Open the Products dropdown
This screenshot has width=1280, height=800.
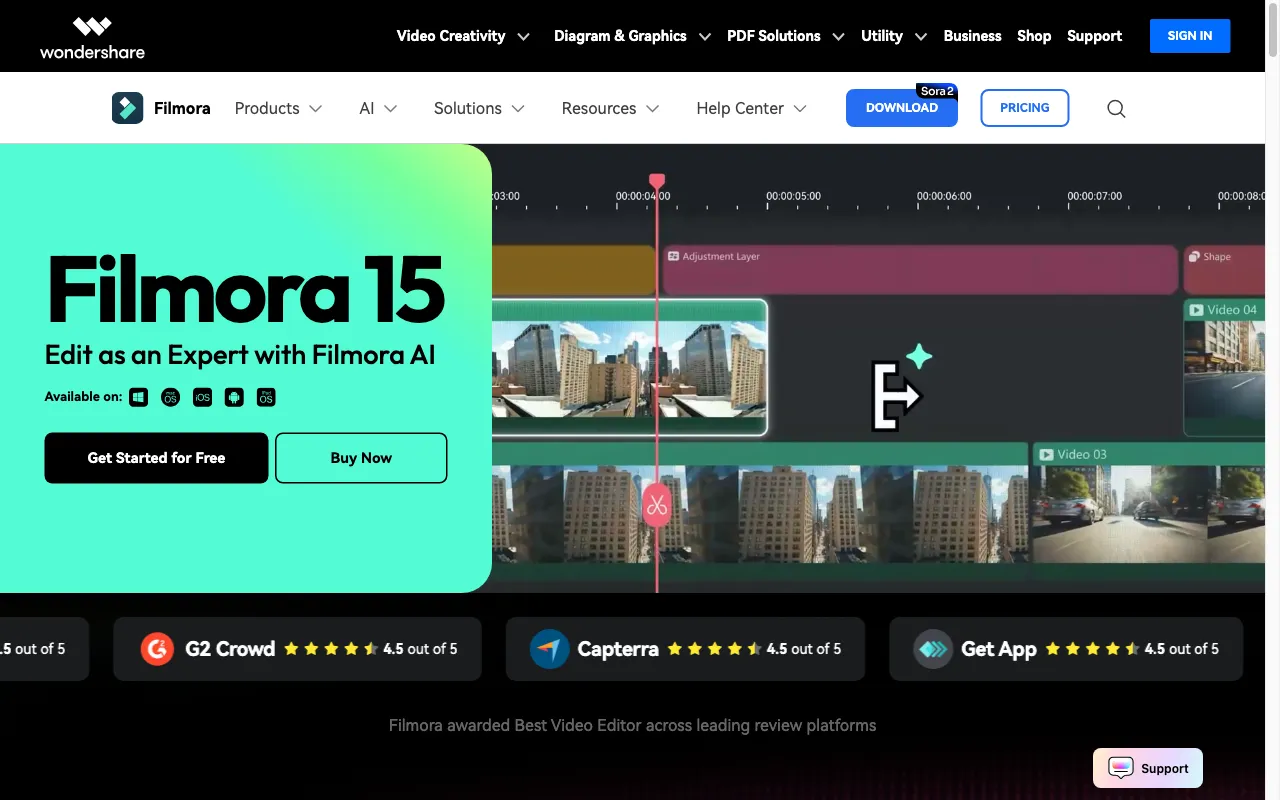pyautogui.click(x=278, y=108)
